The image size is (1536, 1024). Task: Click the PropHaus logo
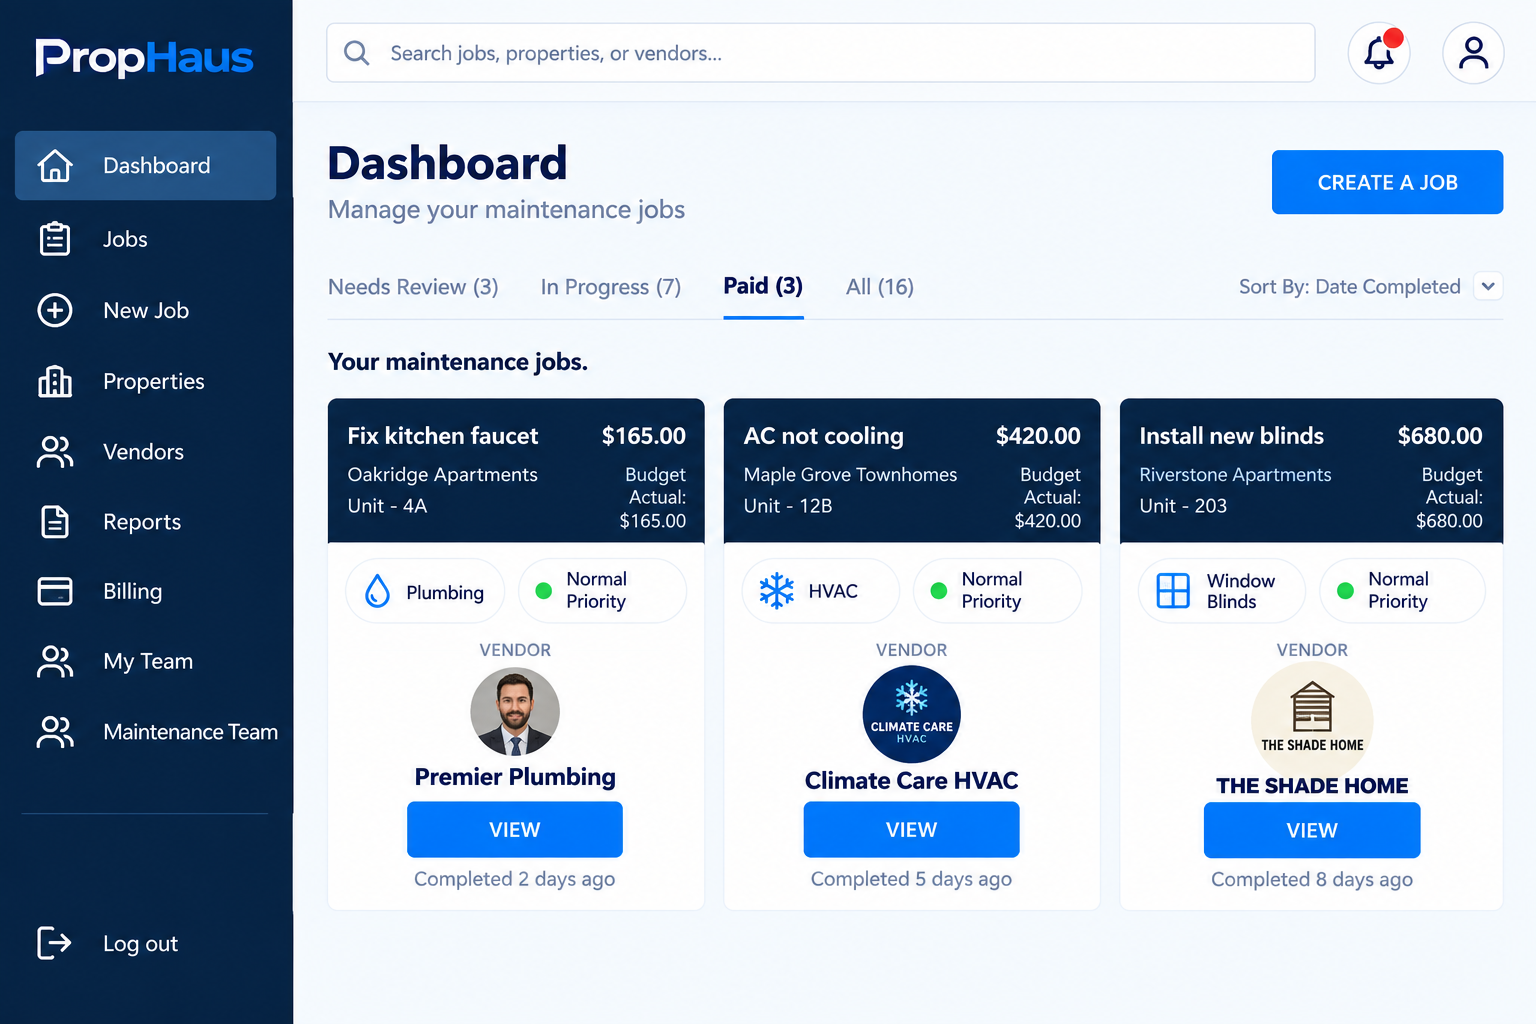(x=144, y=57)
